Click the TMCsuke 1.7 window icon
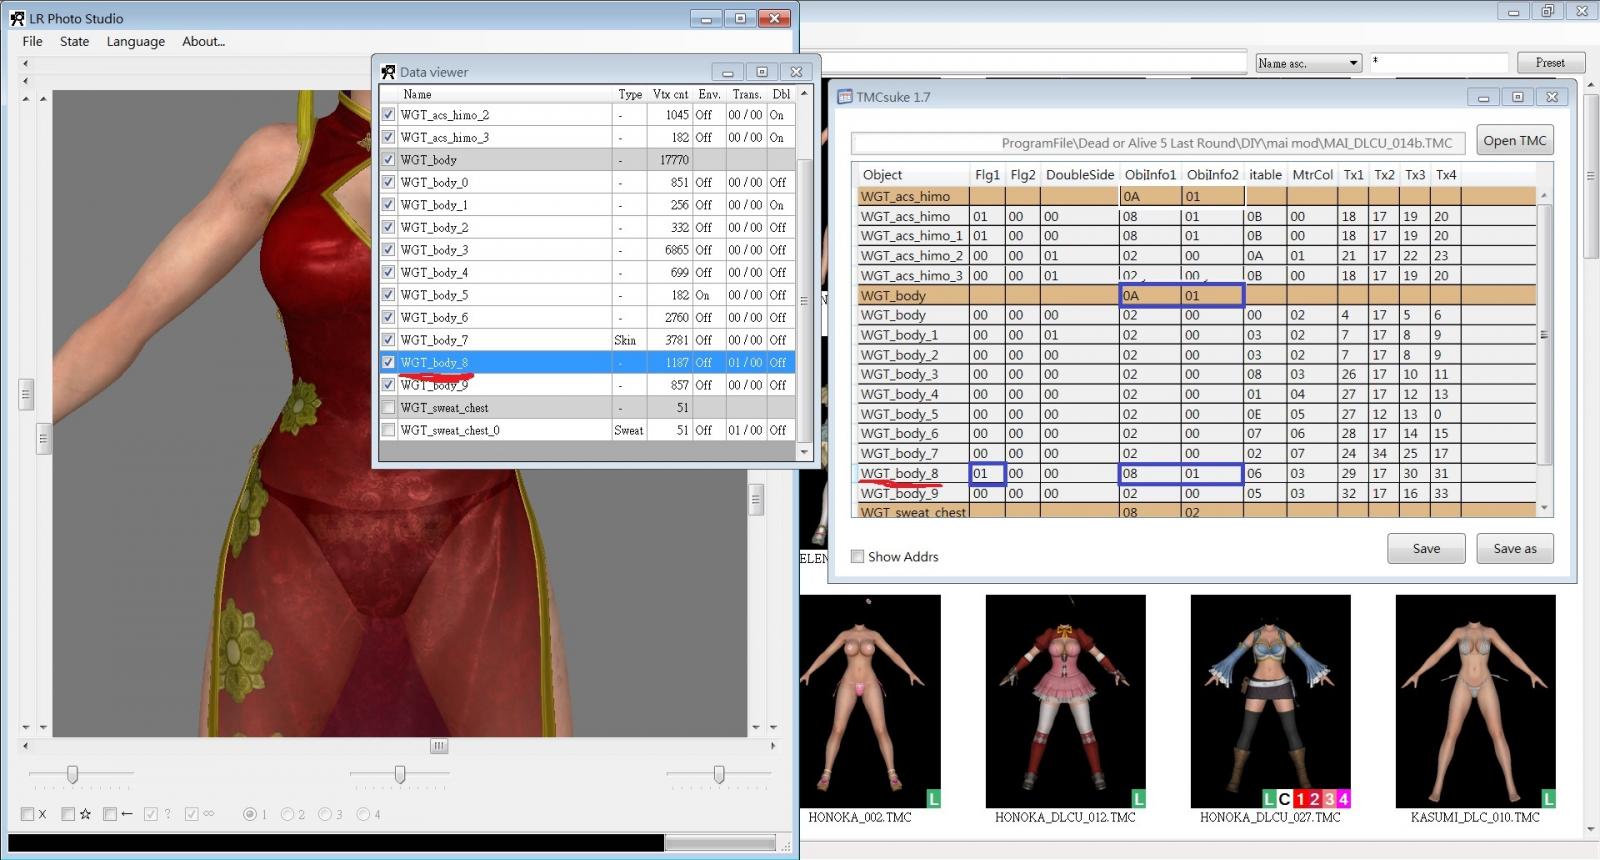Viewport: 1600px width, 860px height. coord(844,97)
